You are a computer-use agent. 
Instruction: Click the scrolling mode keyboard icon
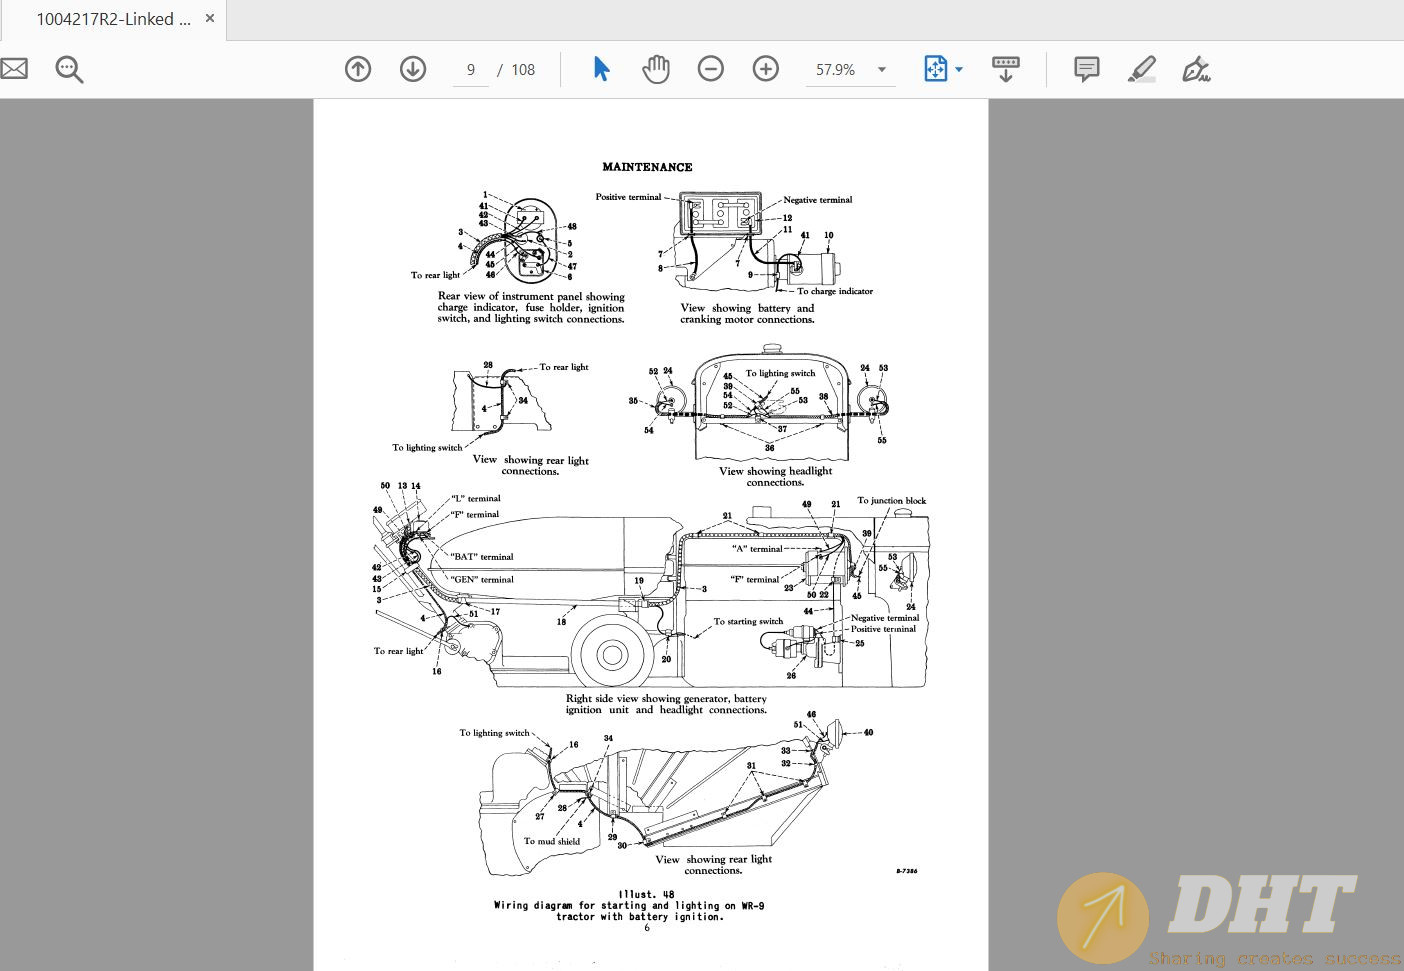click(1006, 69)
